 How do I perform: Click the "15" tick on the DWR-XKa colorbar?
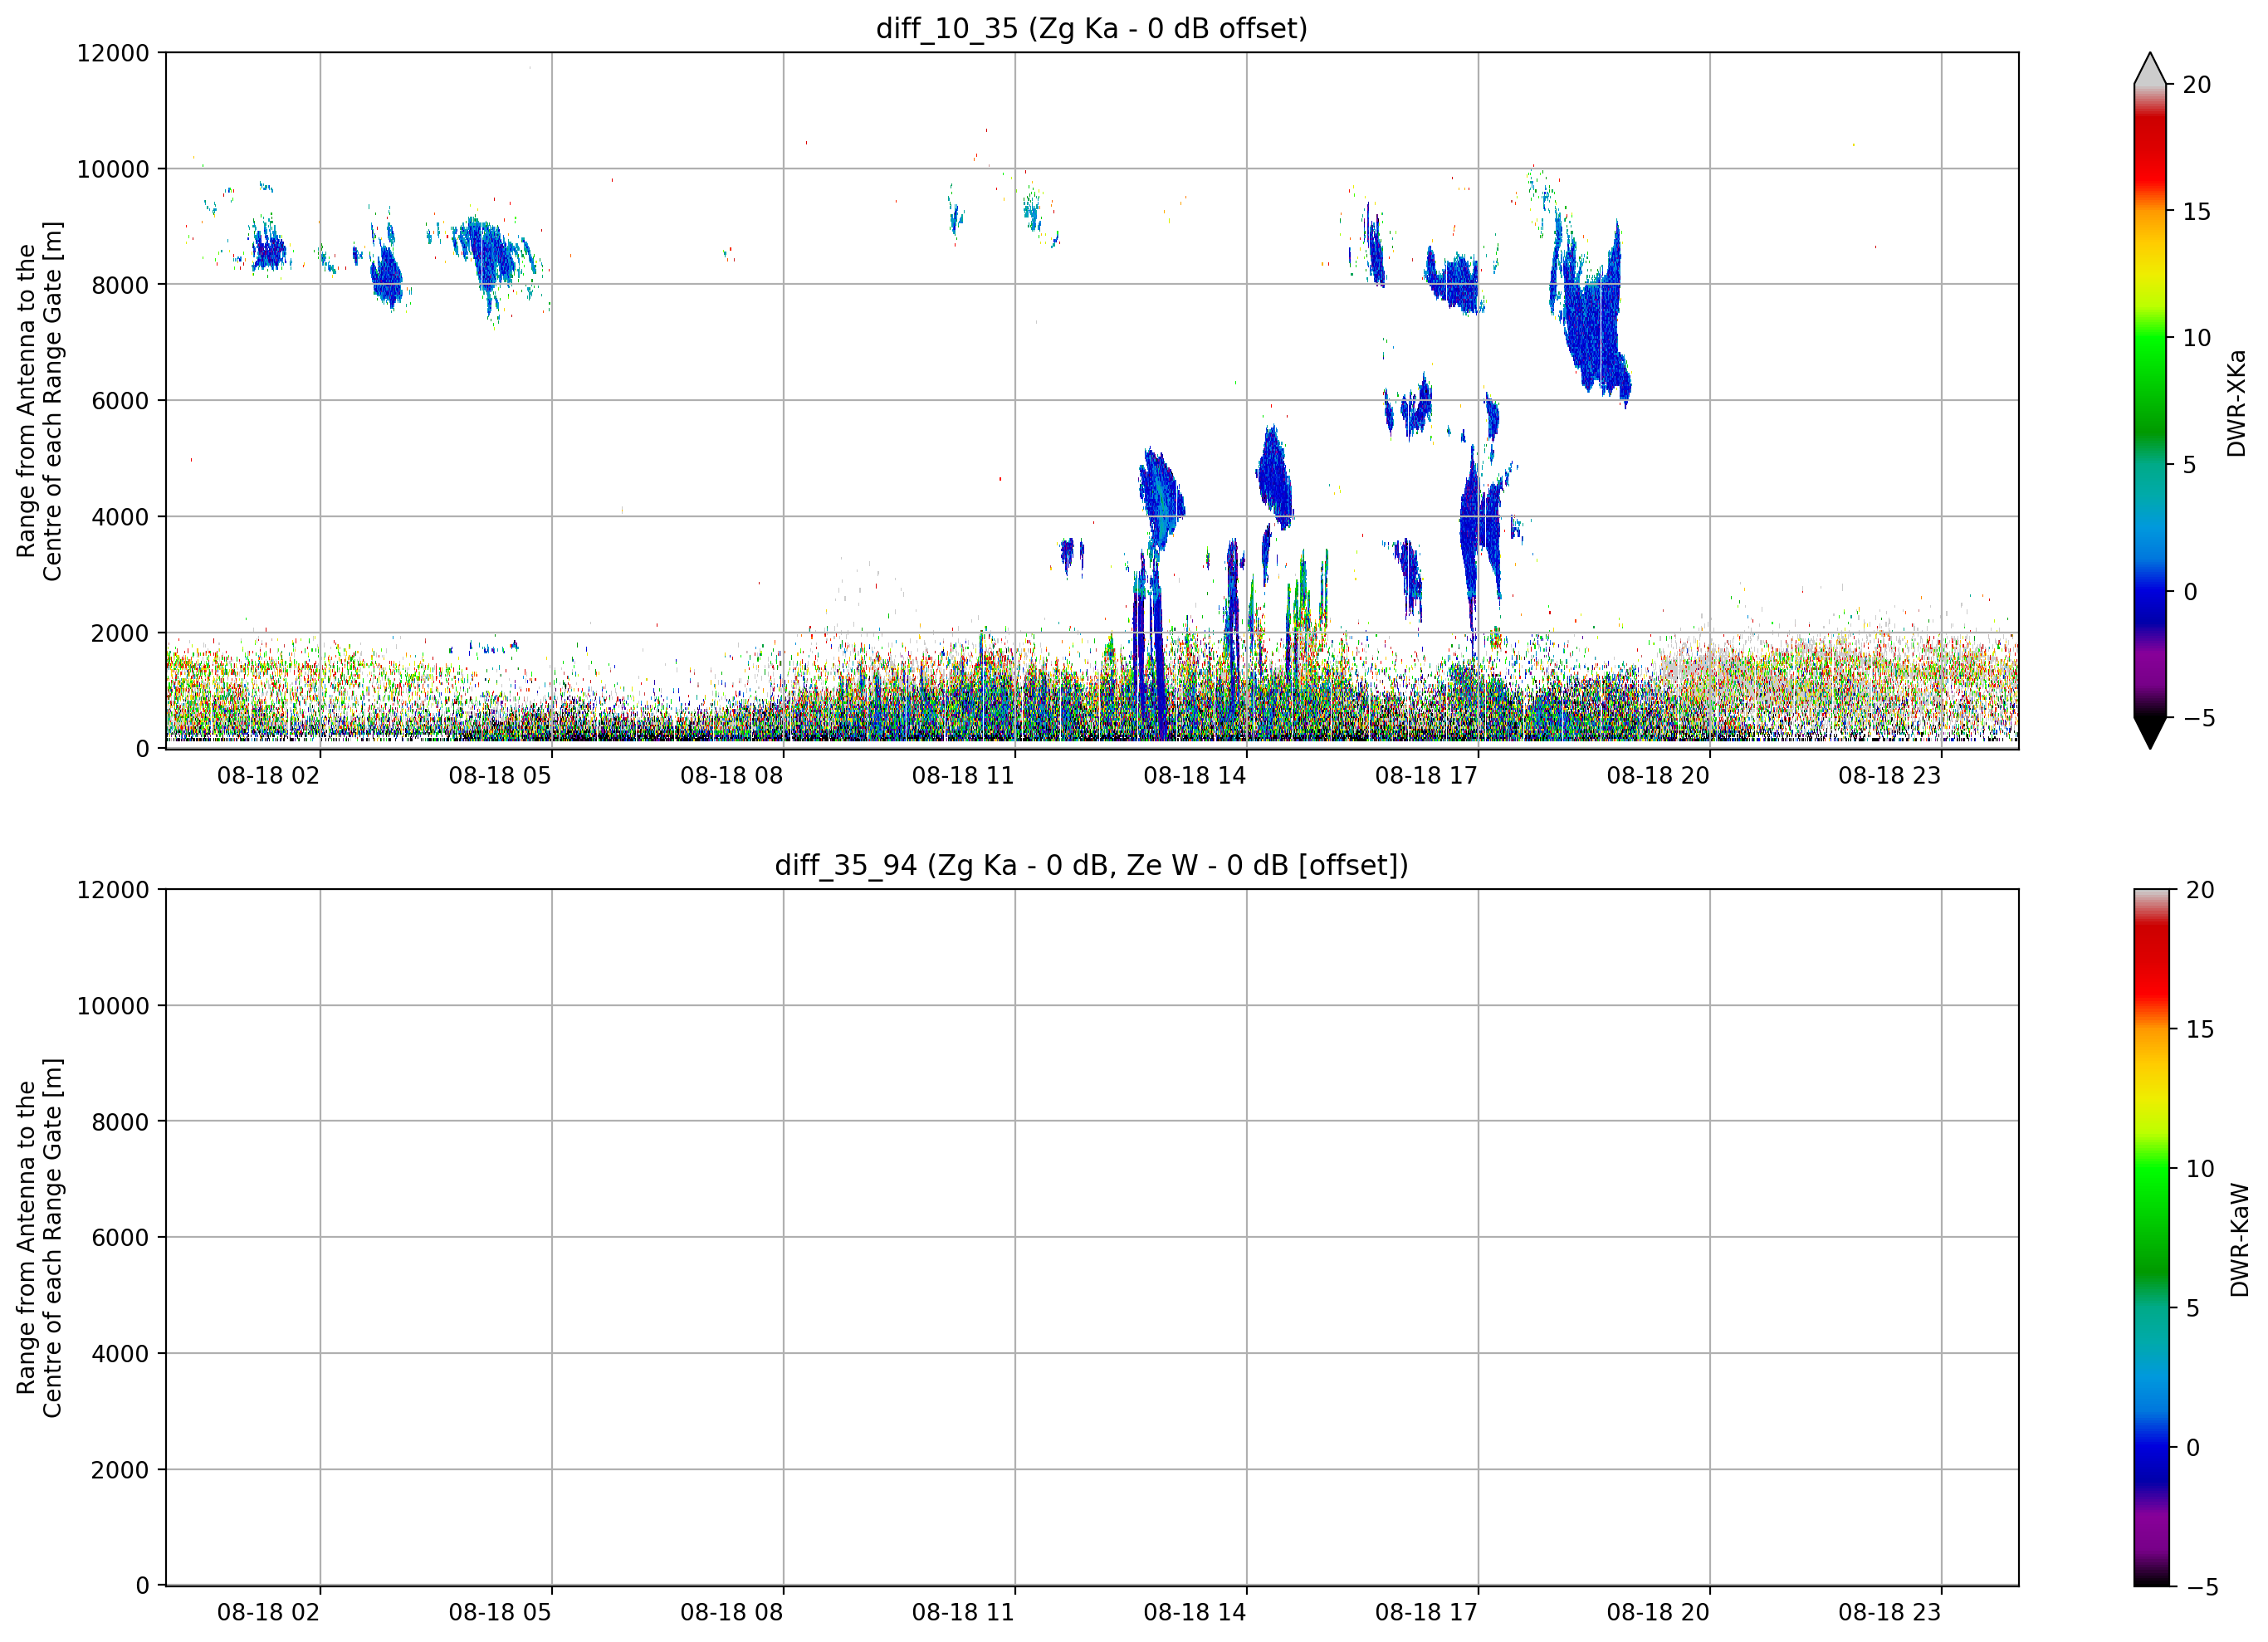coord(2197,212)
